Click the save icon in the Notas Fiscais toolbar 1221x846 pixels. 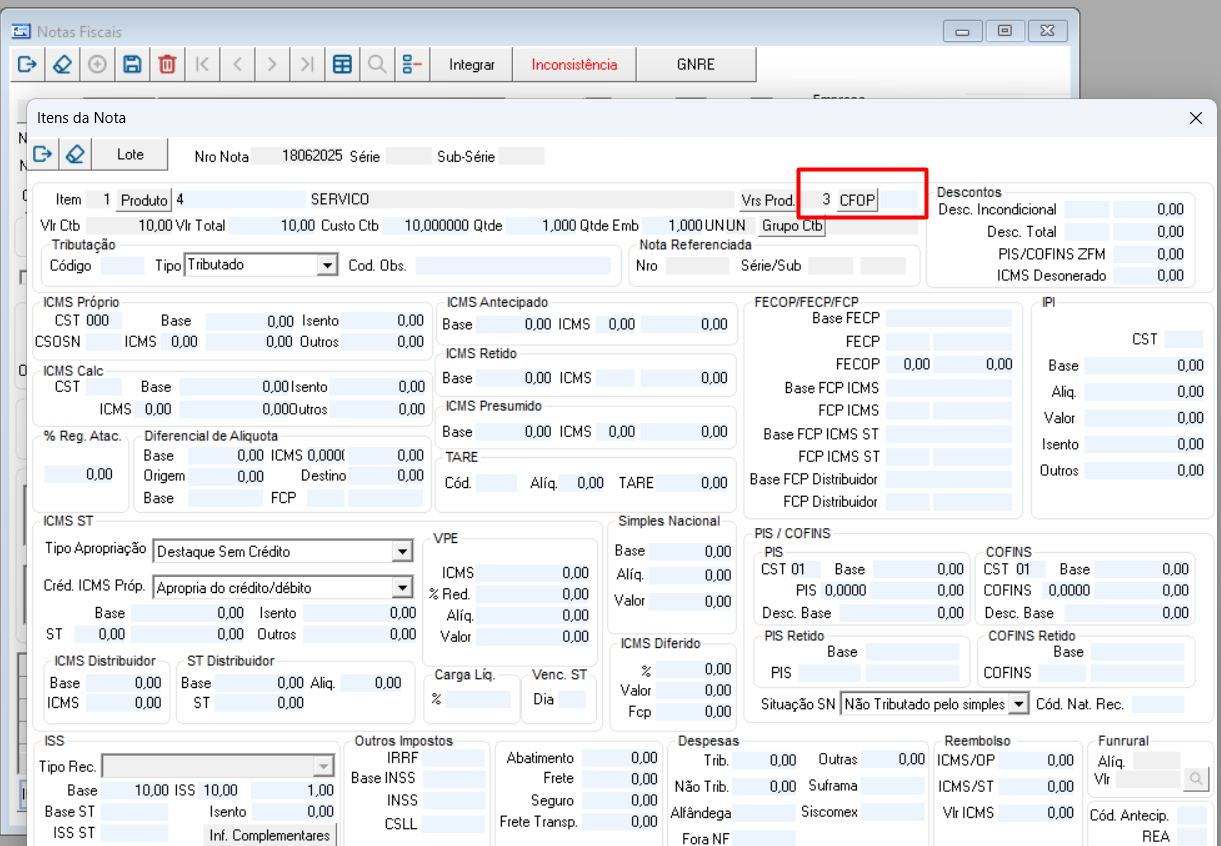click(x=132, y=65)
